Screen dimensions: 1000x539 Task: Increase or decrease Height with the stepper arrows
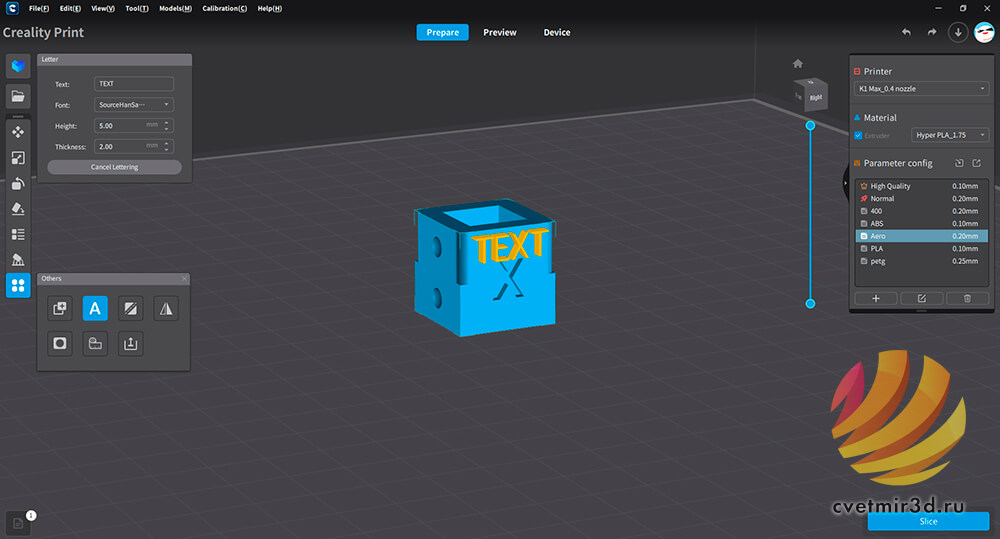pyautogui.click(x=167, y=126)
